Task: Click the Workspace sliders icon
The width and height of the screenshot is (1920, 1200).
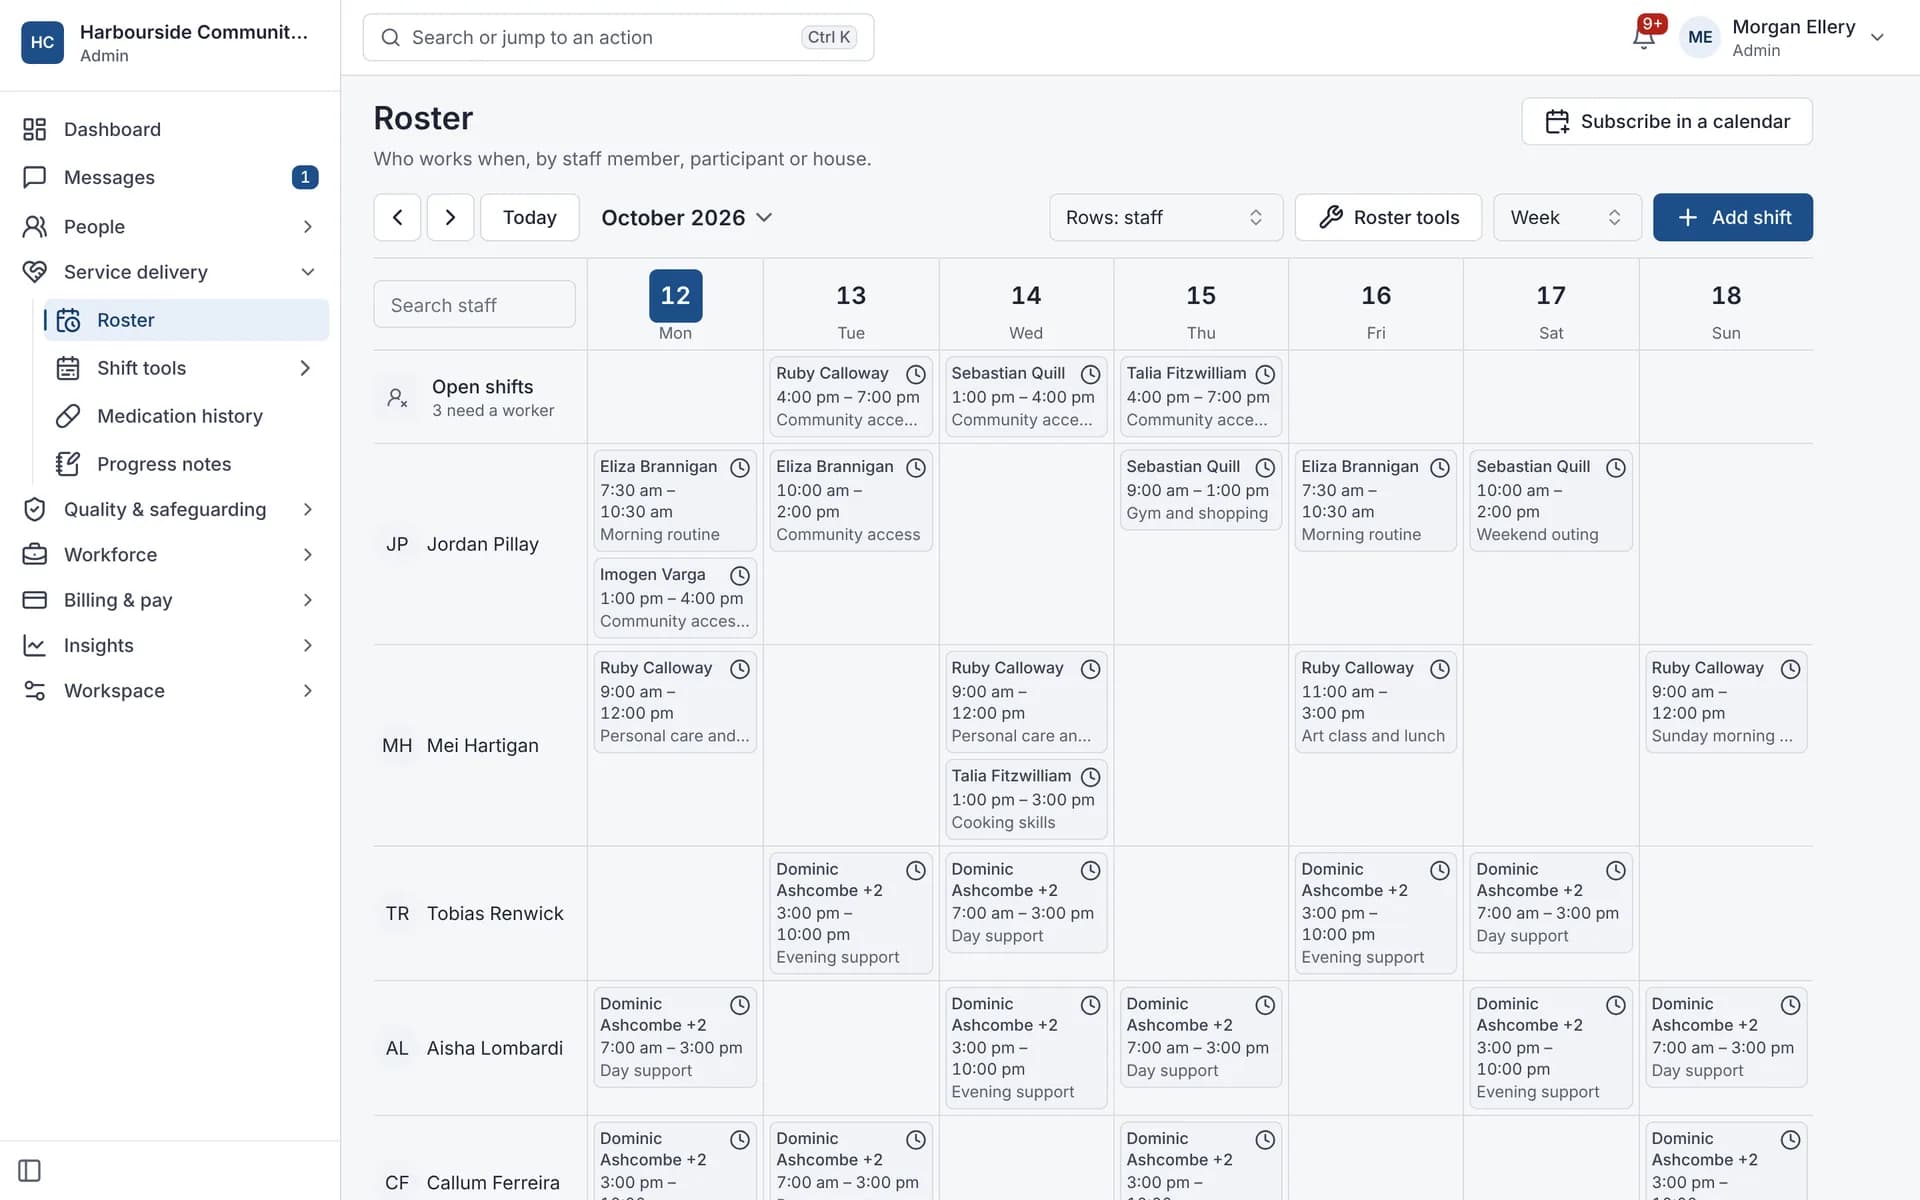Action: coord(35,691)
